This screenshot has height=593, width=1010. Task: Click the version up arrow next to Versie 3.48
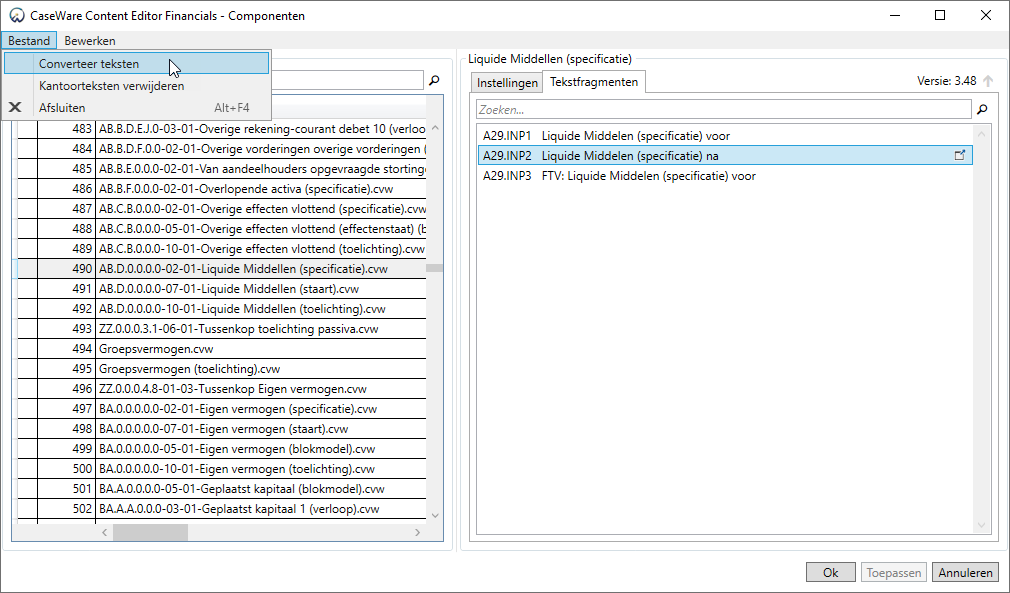coord(988,81)
